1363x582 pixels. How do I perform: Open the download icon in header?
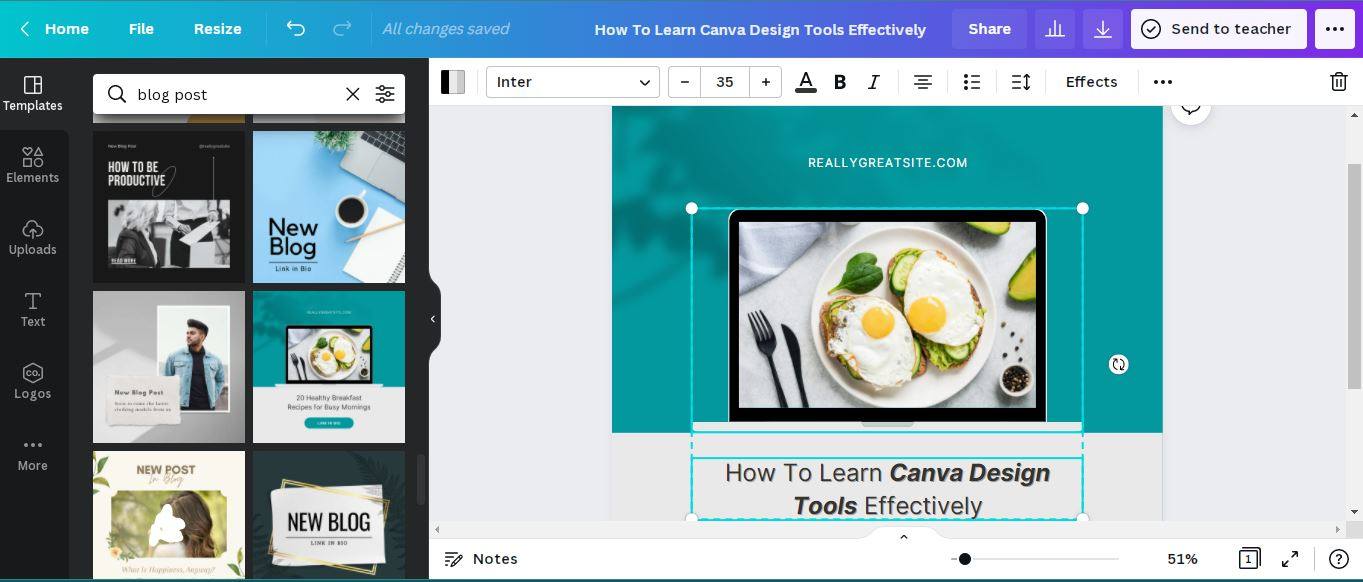pos(1103,29)
